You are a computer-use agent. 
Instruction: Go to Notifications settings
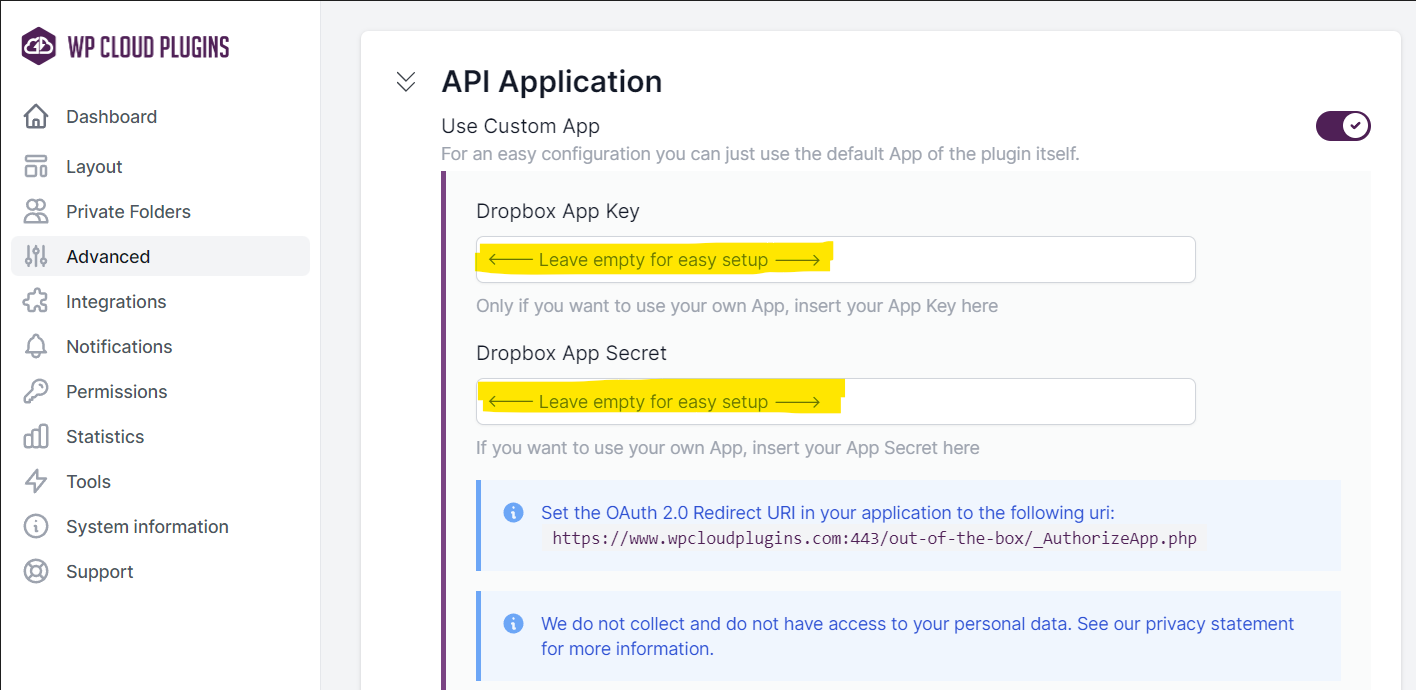(x=160, y=346)
